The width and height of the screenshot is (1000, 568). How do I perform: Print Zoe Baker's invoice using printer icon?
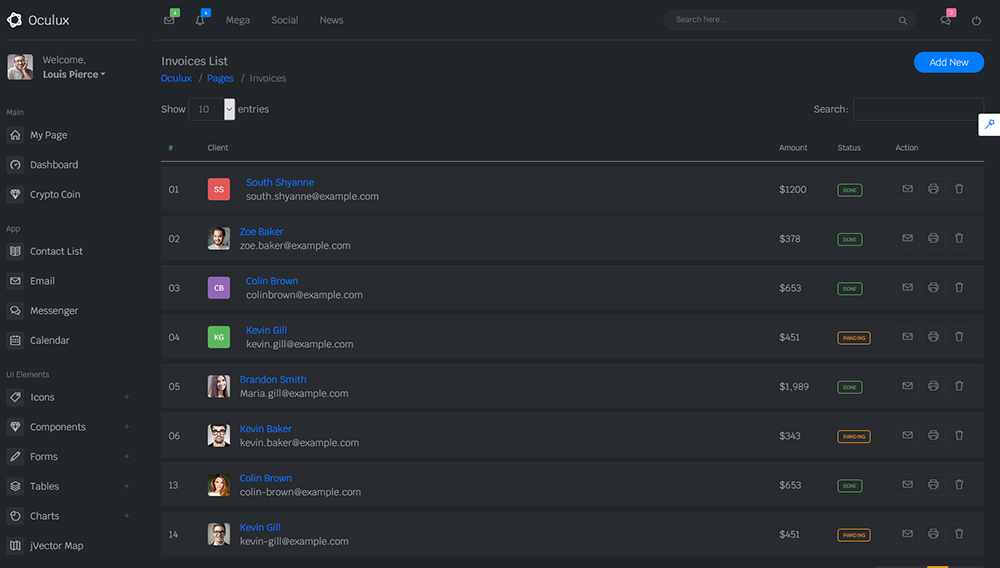click(x=933, y=238)
